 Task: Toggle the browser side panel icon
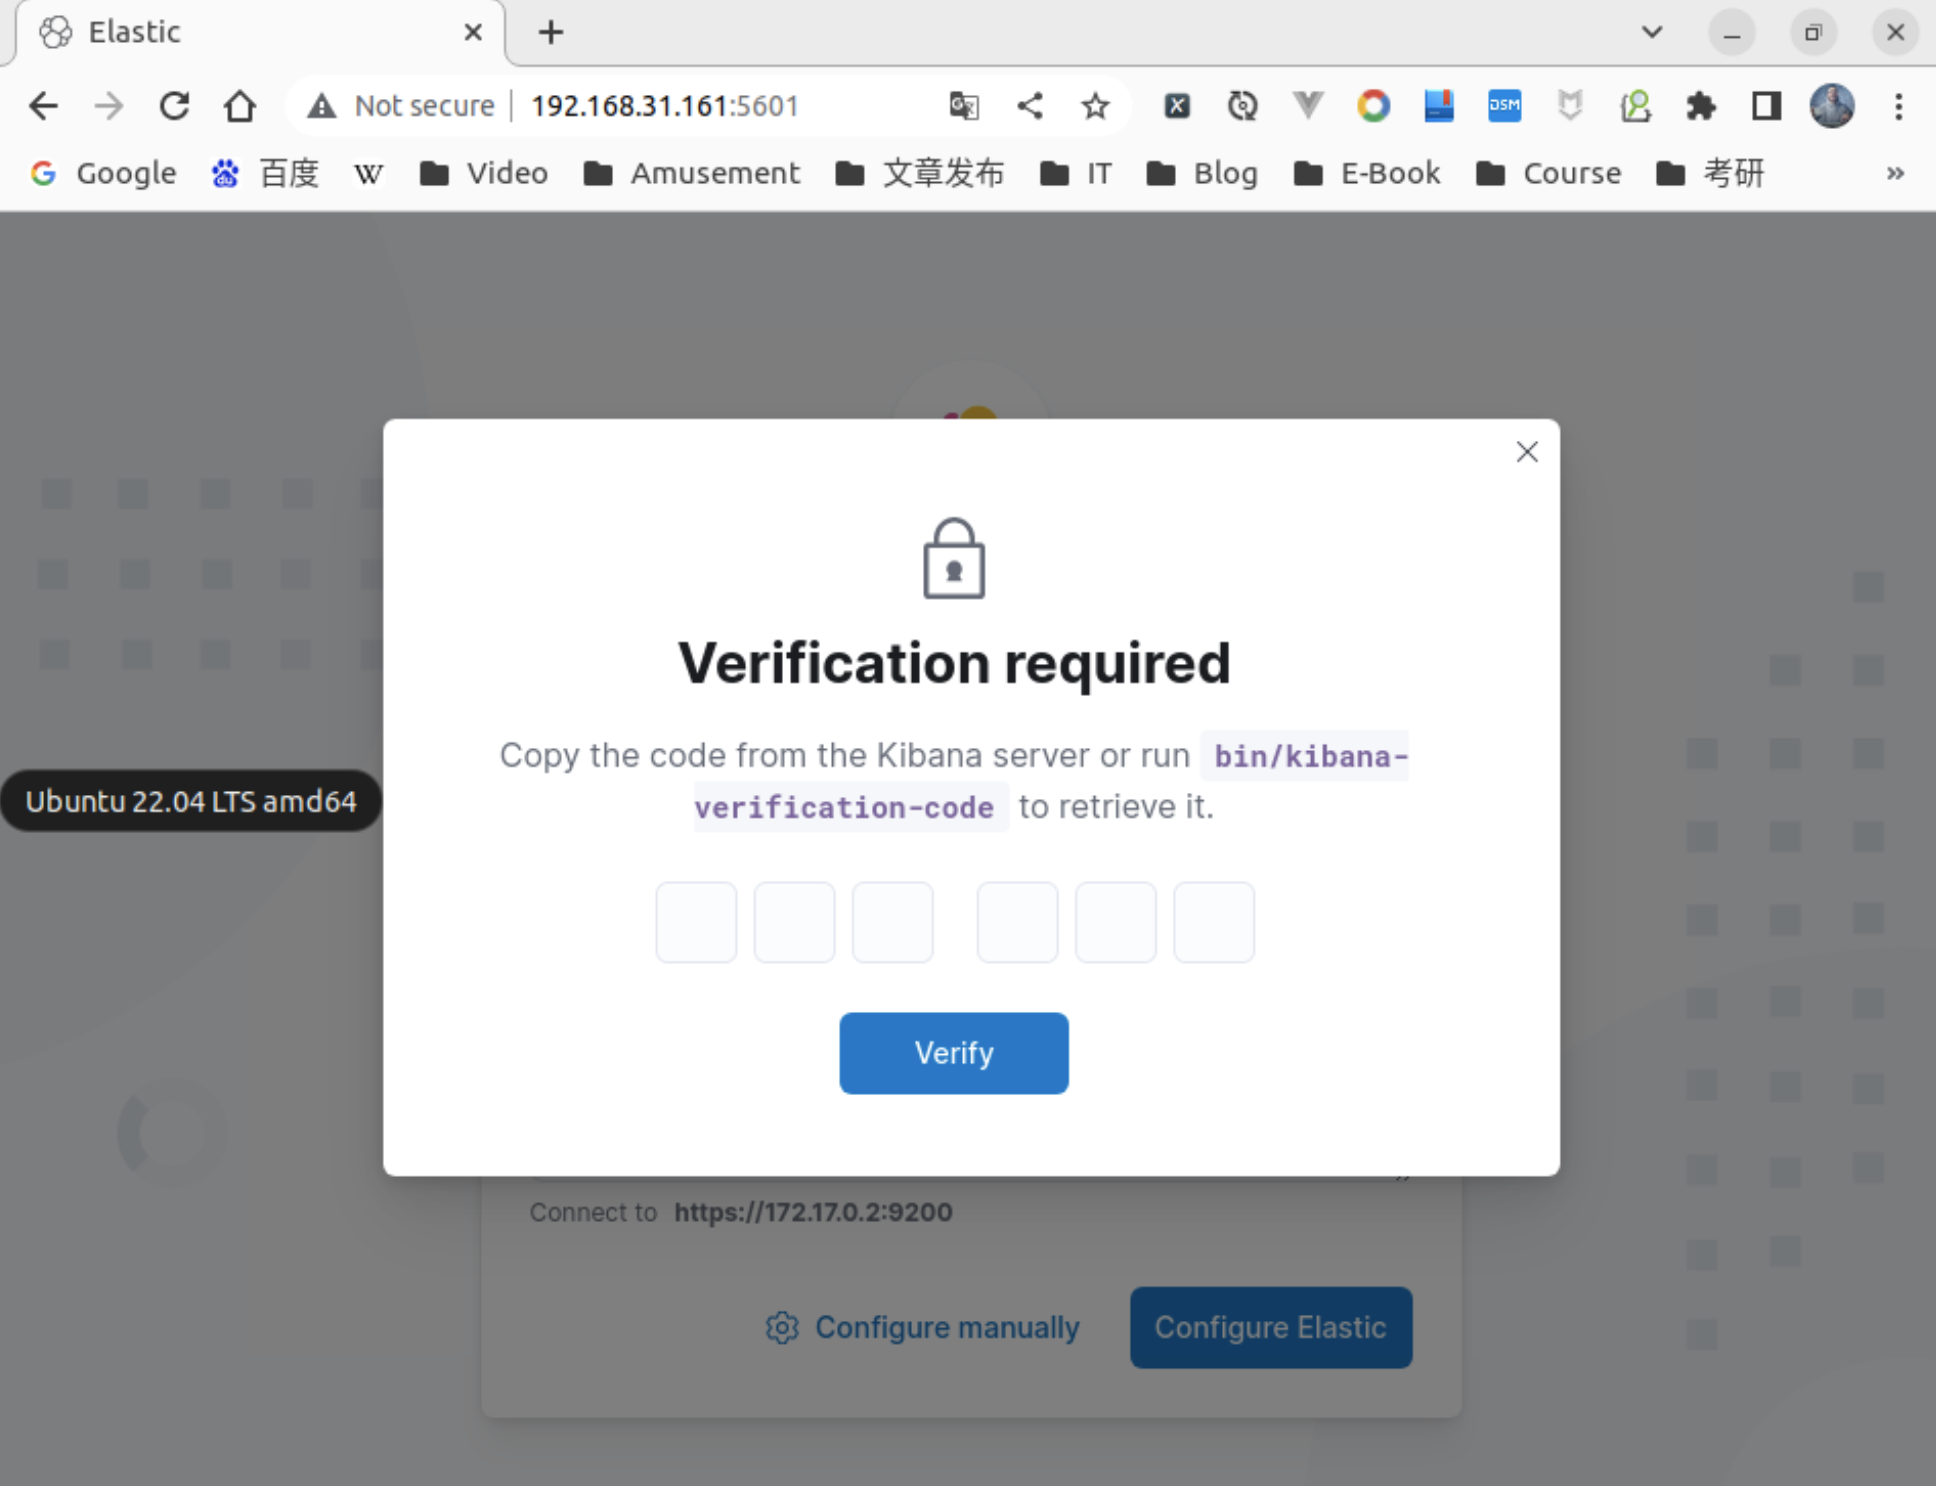pyautogui.click(x=1766, y=106)
